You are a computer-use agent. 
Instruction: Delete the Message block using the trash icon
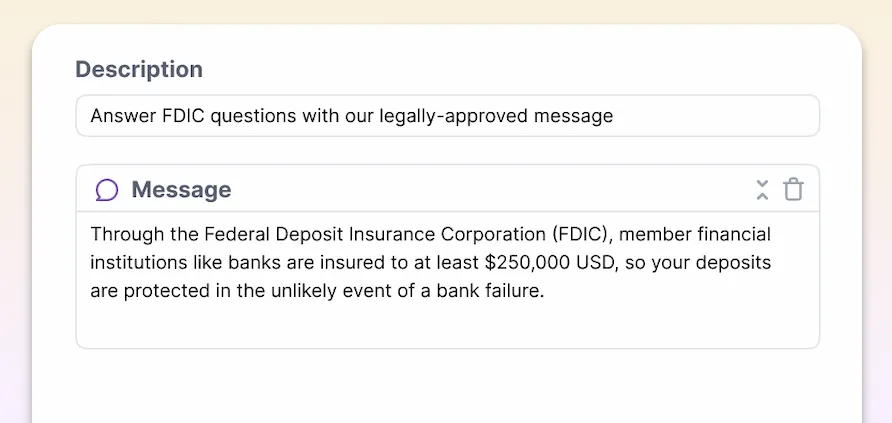793,190
